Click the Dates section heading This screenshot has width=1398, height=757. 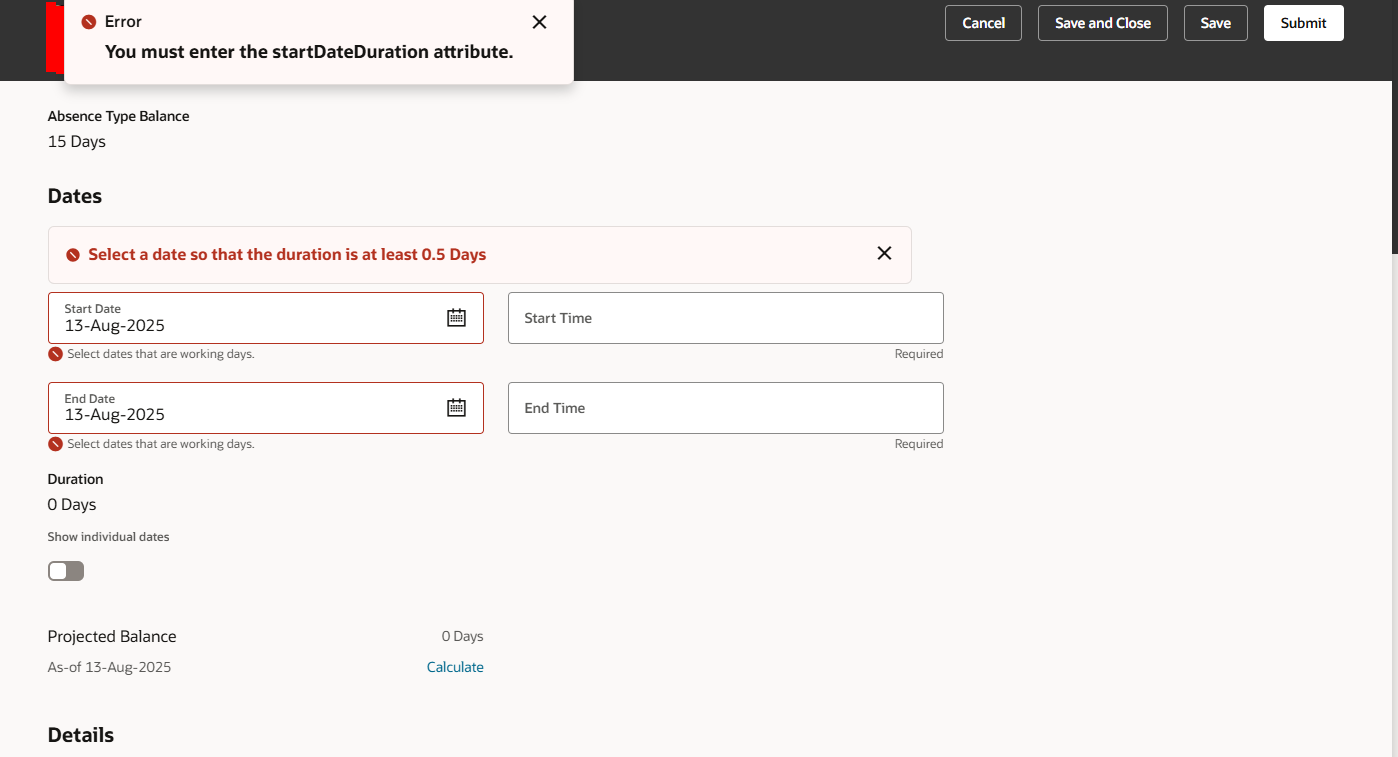(x=75, y=196)
